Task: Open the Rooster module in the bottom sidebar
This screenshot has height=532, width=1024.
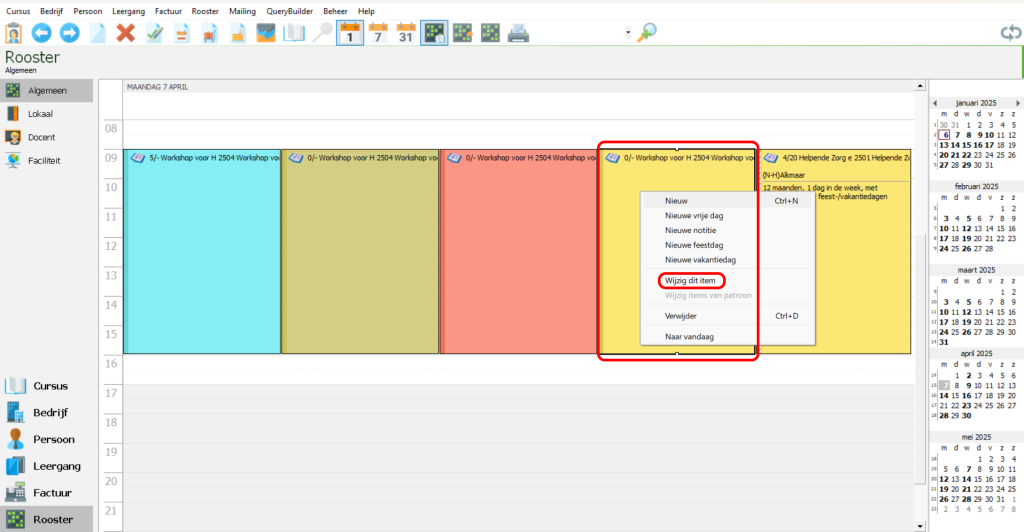Action: click(x=46, y=520)
